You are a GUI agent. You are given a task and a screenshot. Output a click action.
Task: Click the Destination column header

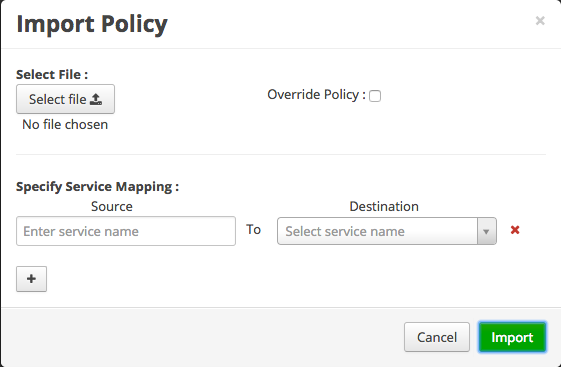click(384, 206)
